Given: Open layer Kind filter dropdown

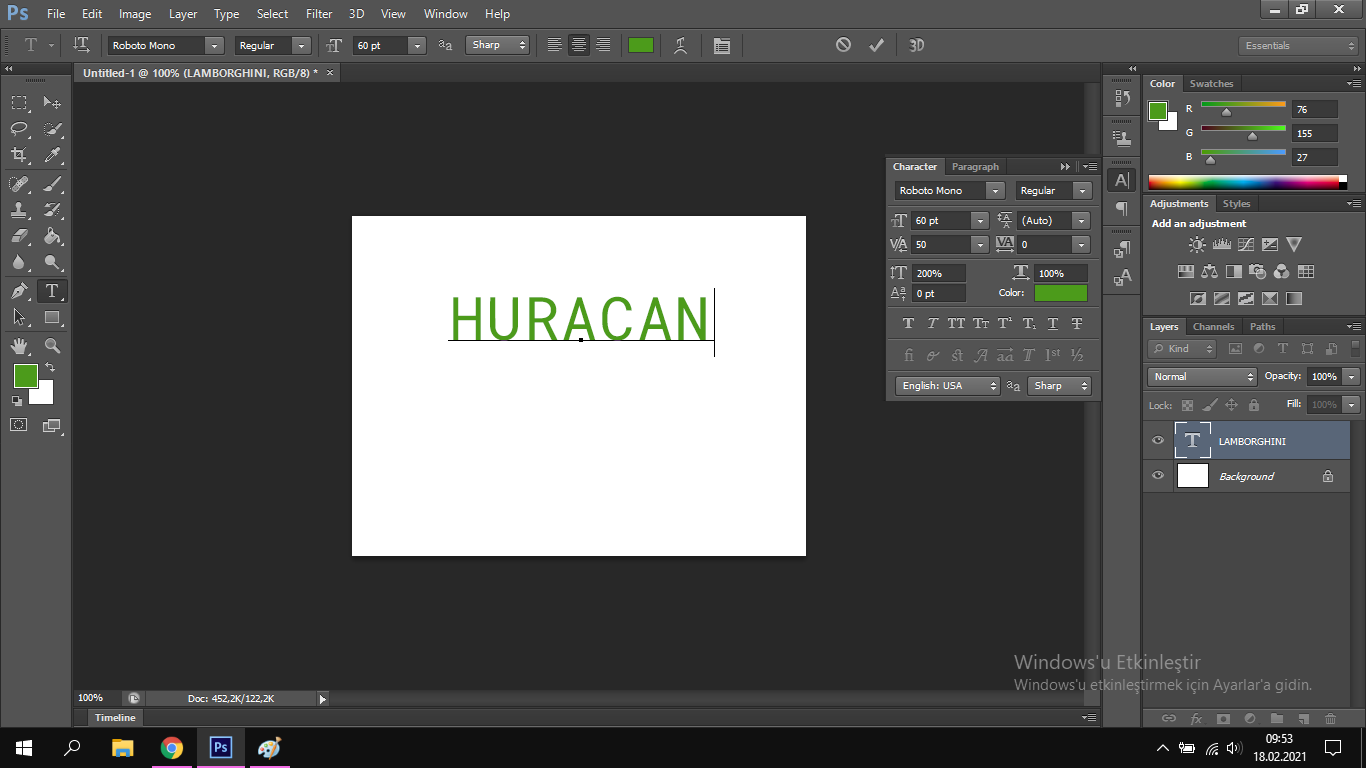Looking at the screenshot, I should [1182, 349].
